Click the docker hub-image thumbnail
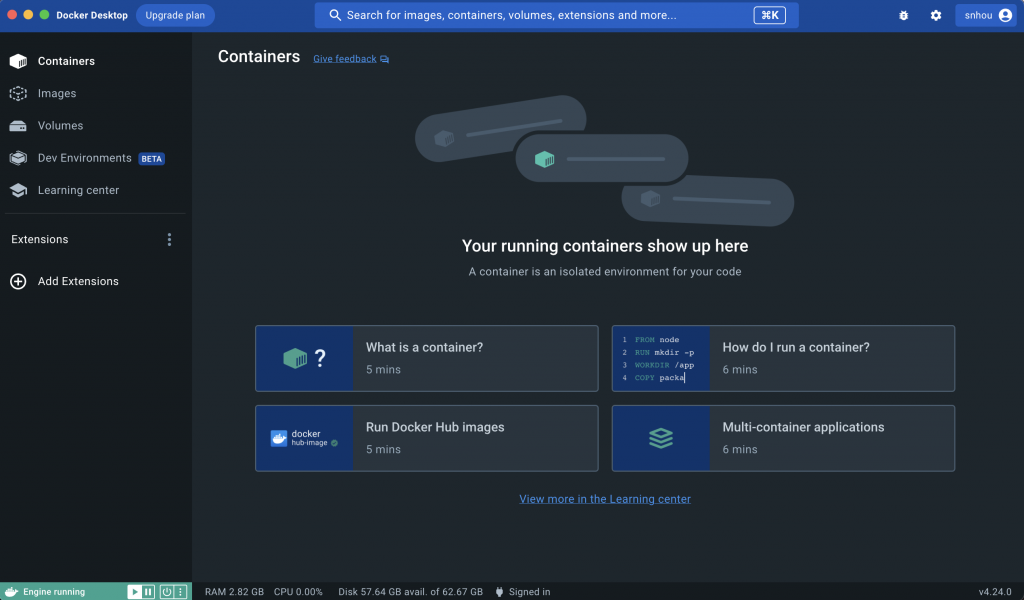The image size is (1024, 600). [304, 438]
